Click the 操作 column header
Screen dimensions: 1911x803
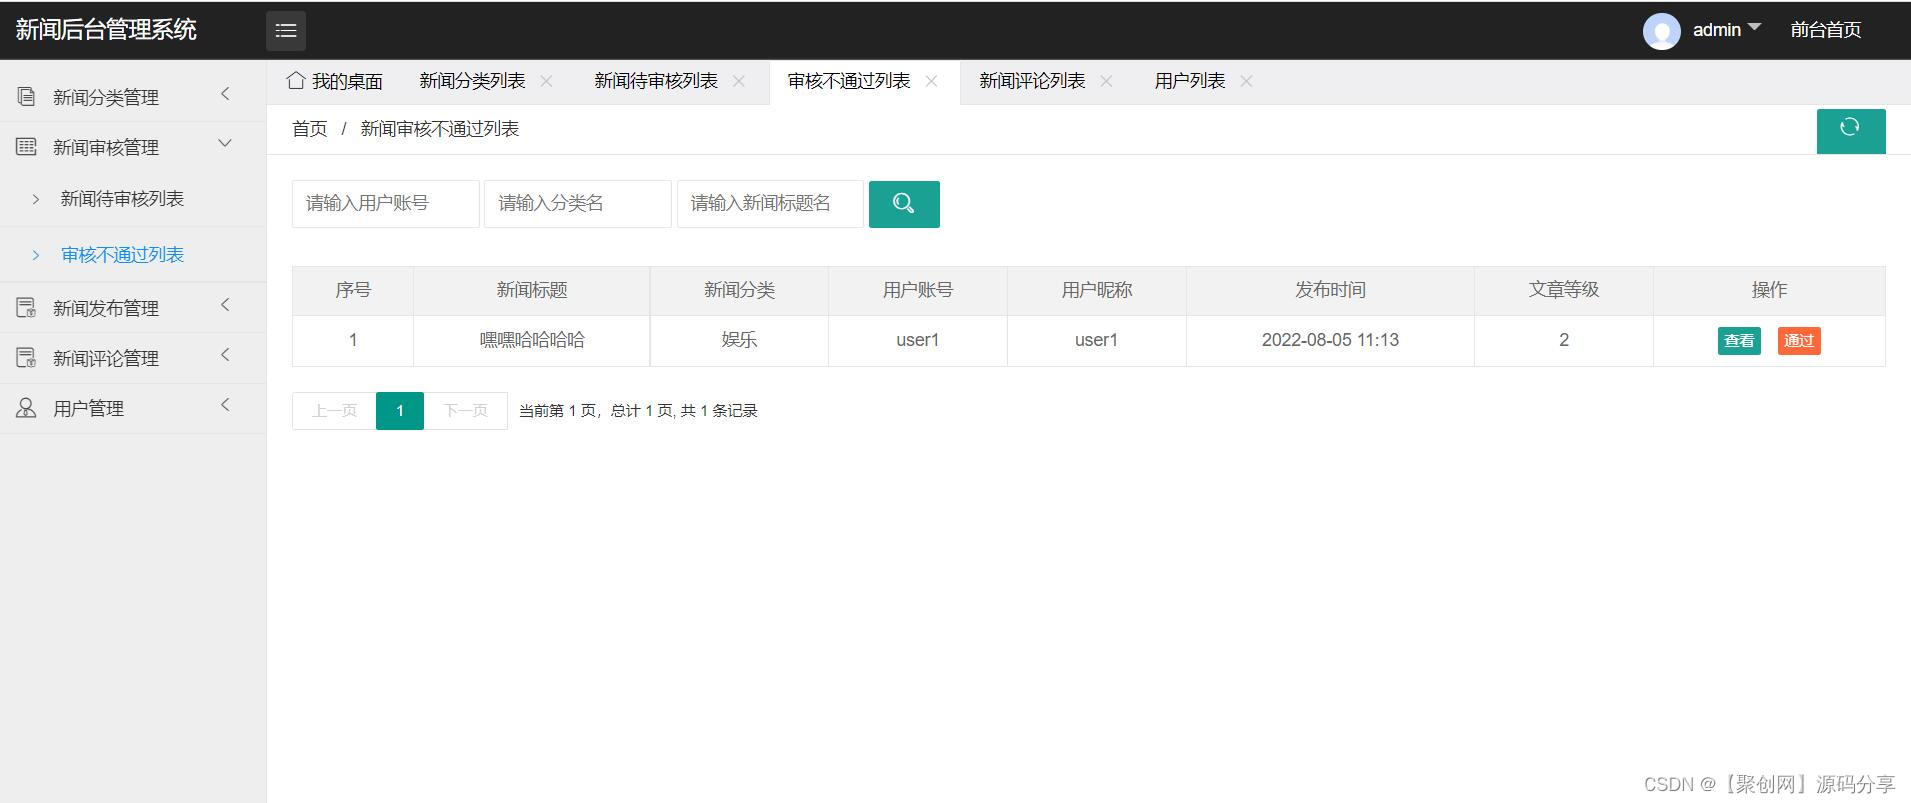(1769, 291)
